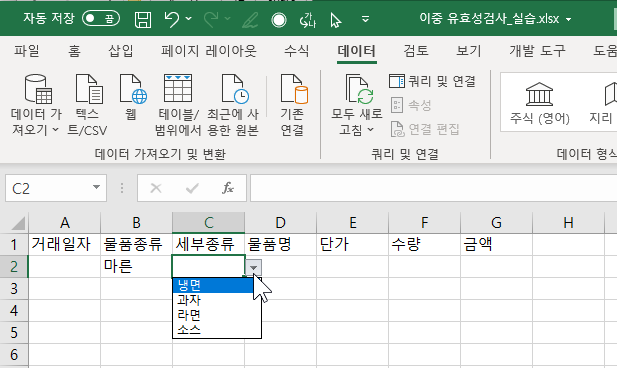Switch to the 수식 tab
This screenshot has width=617, height=368.
(297, 51)
